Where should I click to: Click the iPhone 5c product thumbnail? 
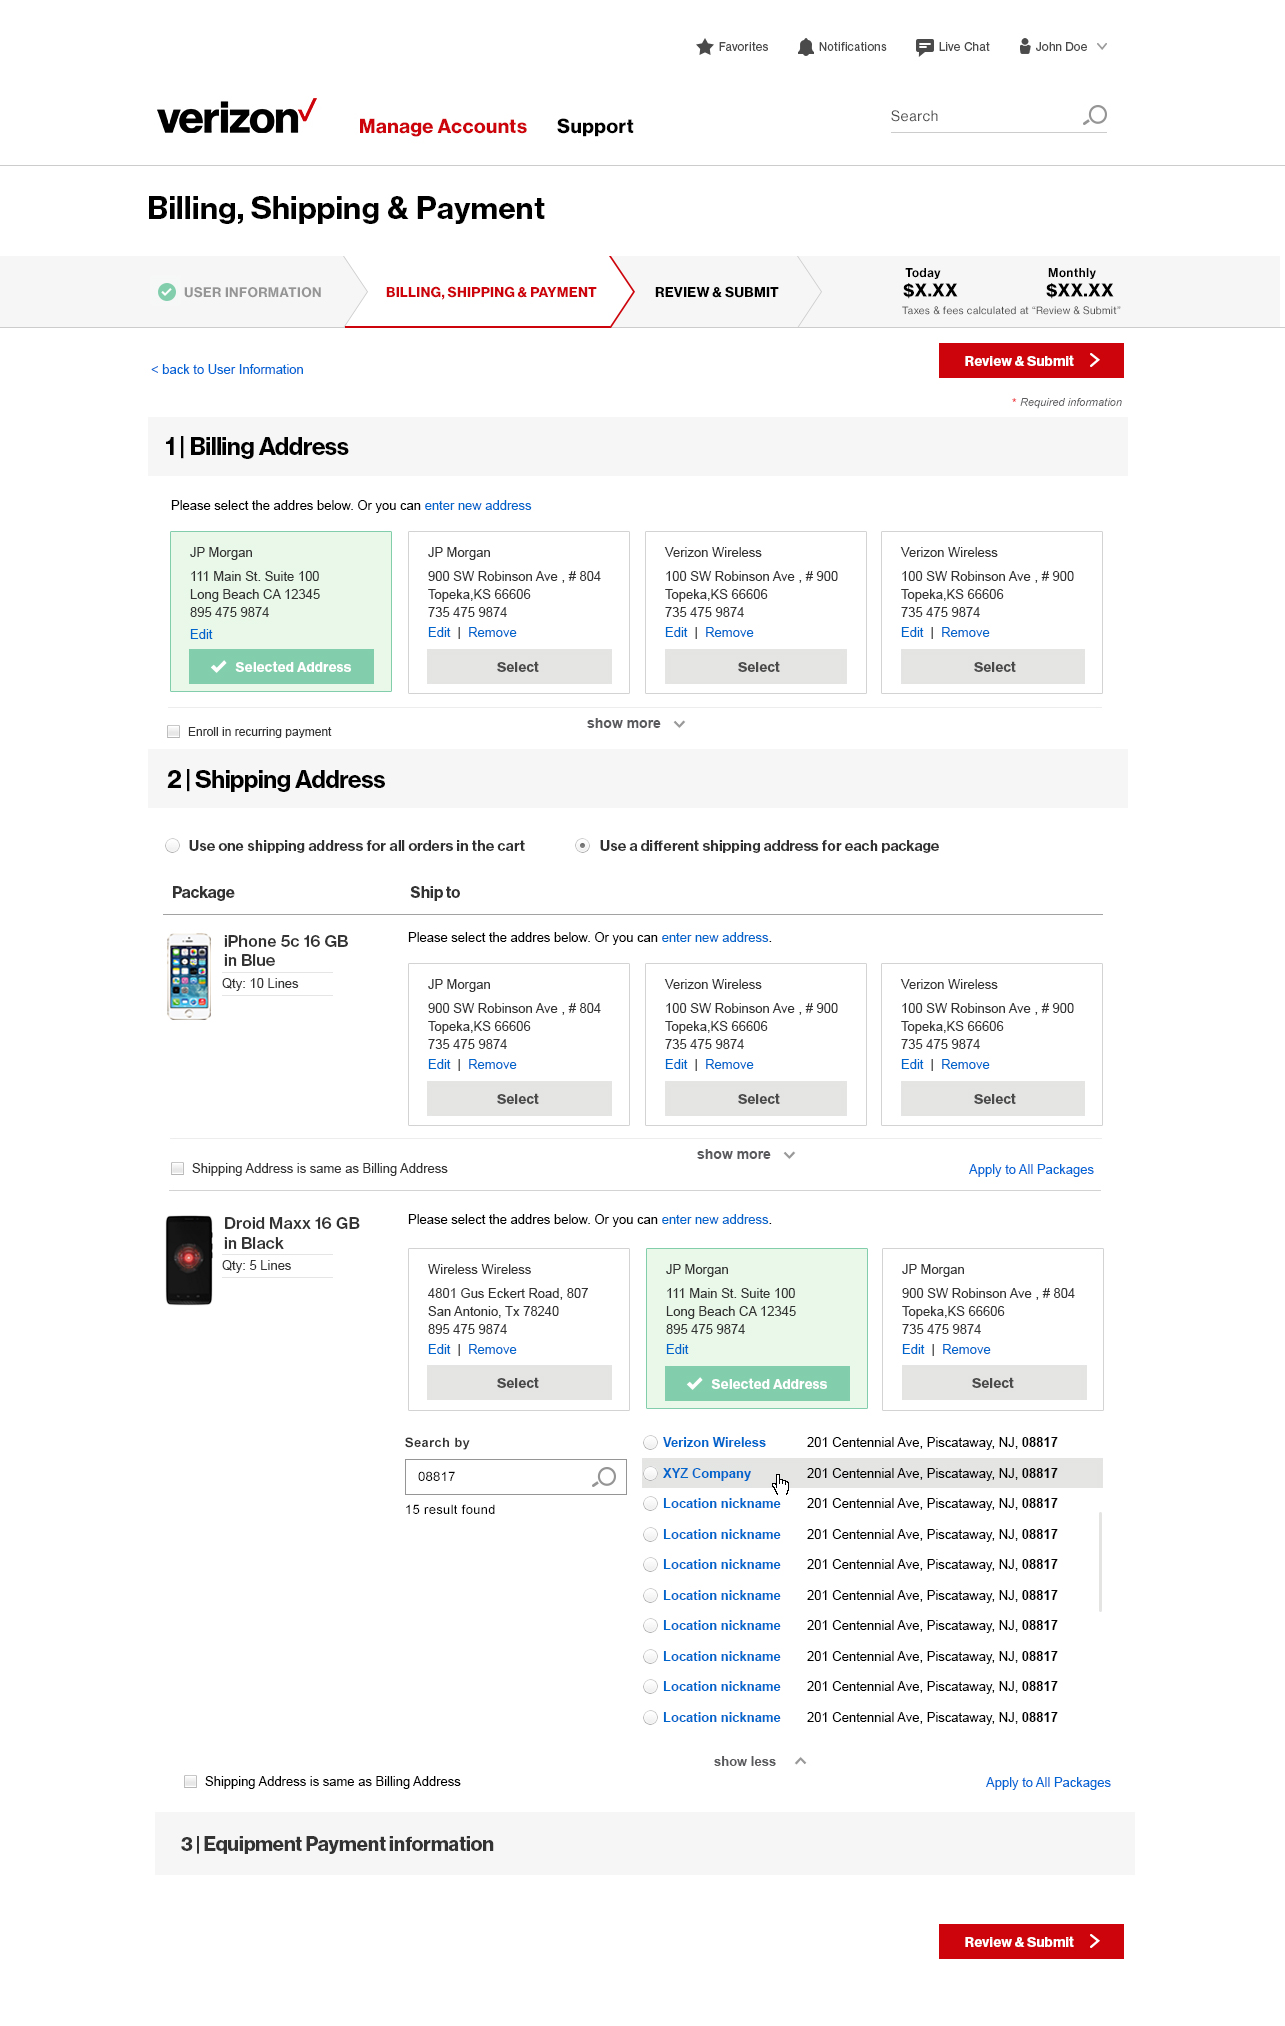pyautogui.click(x=189, y=976)
